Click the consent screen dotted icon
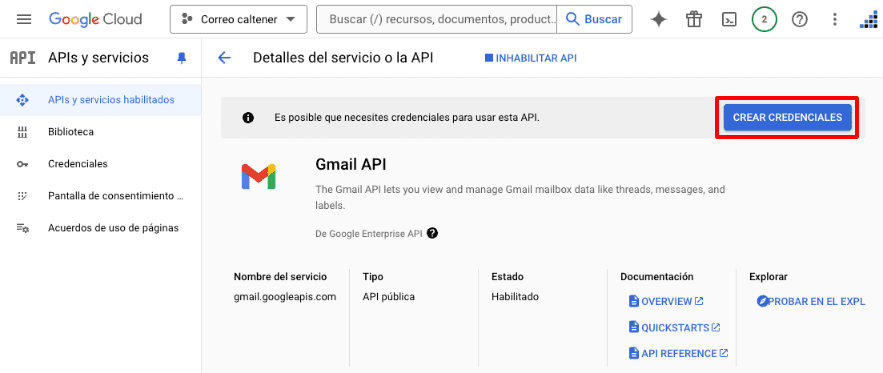Screen dimensions: 883x373 click(x=23, y=196)
